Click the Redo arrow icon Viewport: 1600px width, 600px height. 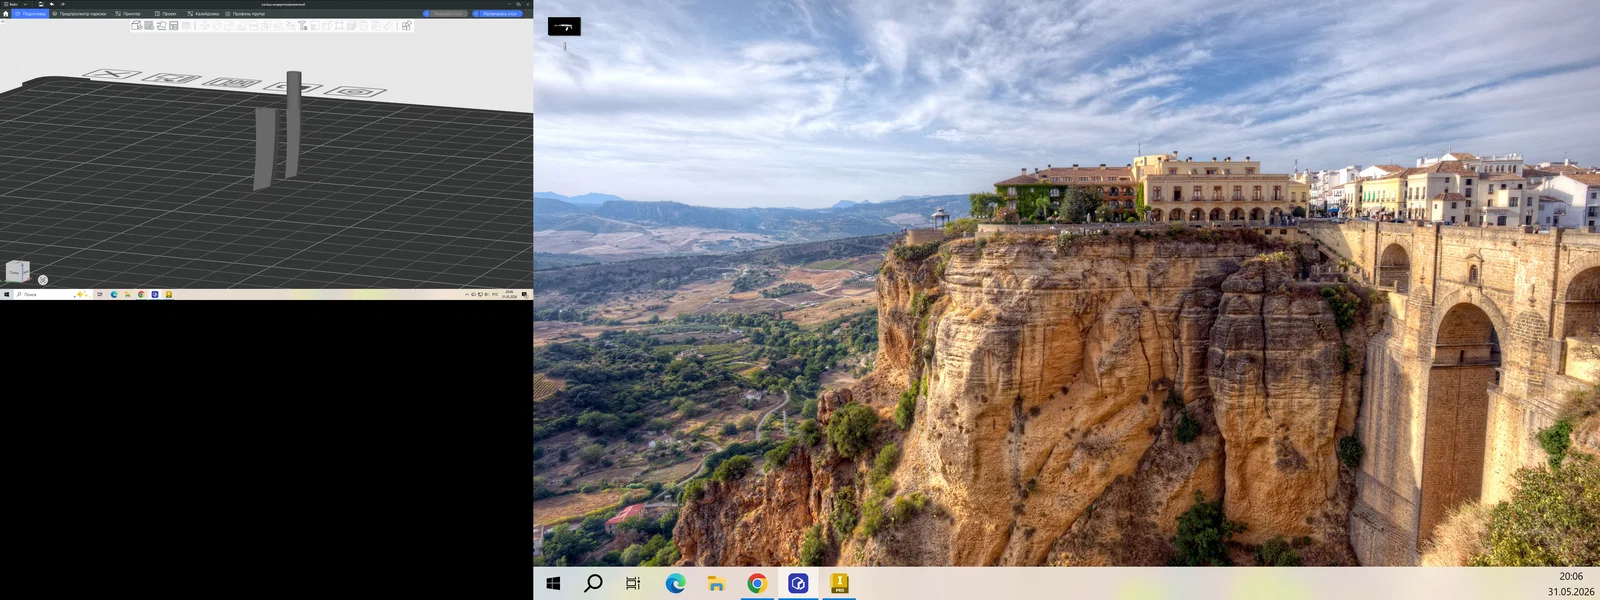pyautogui.click(x=62, y=4)
